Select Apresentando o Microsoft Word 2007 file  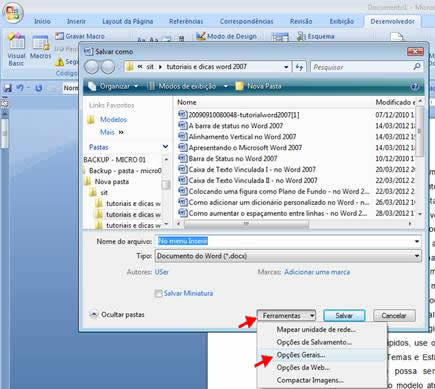coord(245,148)
